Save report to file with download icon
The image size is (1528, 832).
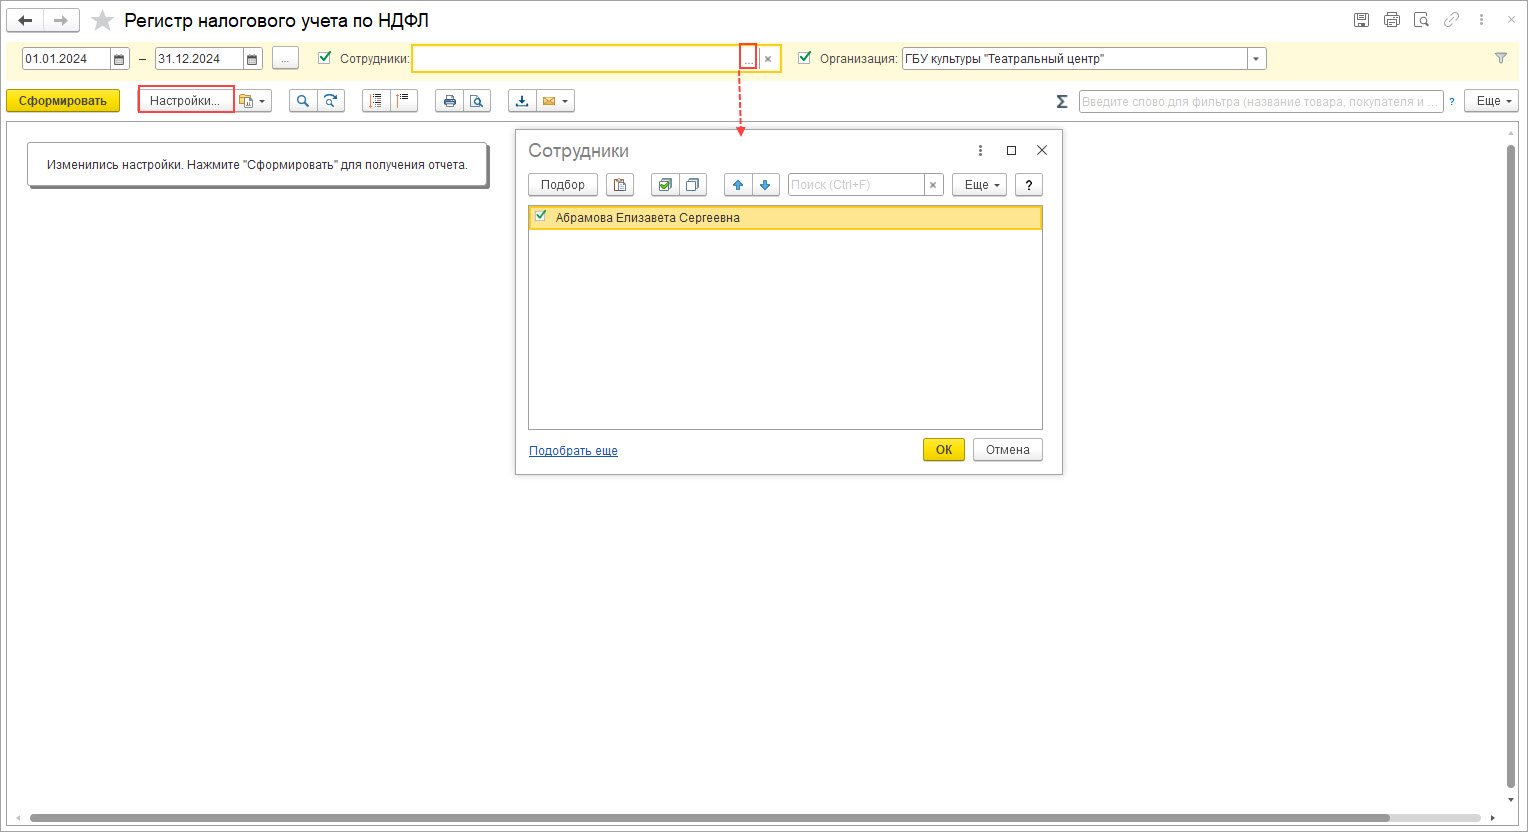[522, 101]
